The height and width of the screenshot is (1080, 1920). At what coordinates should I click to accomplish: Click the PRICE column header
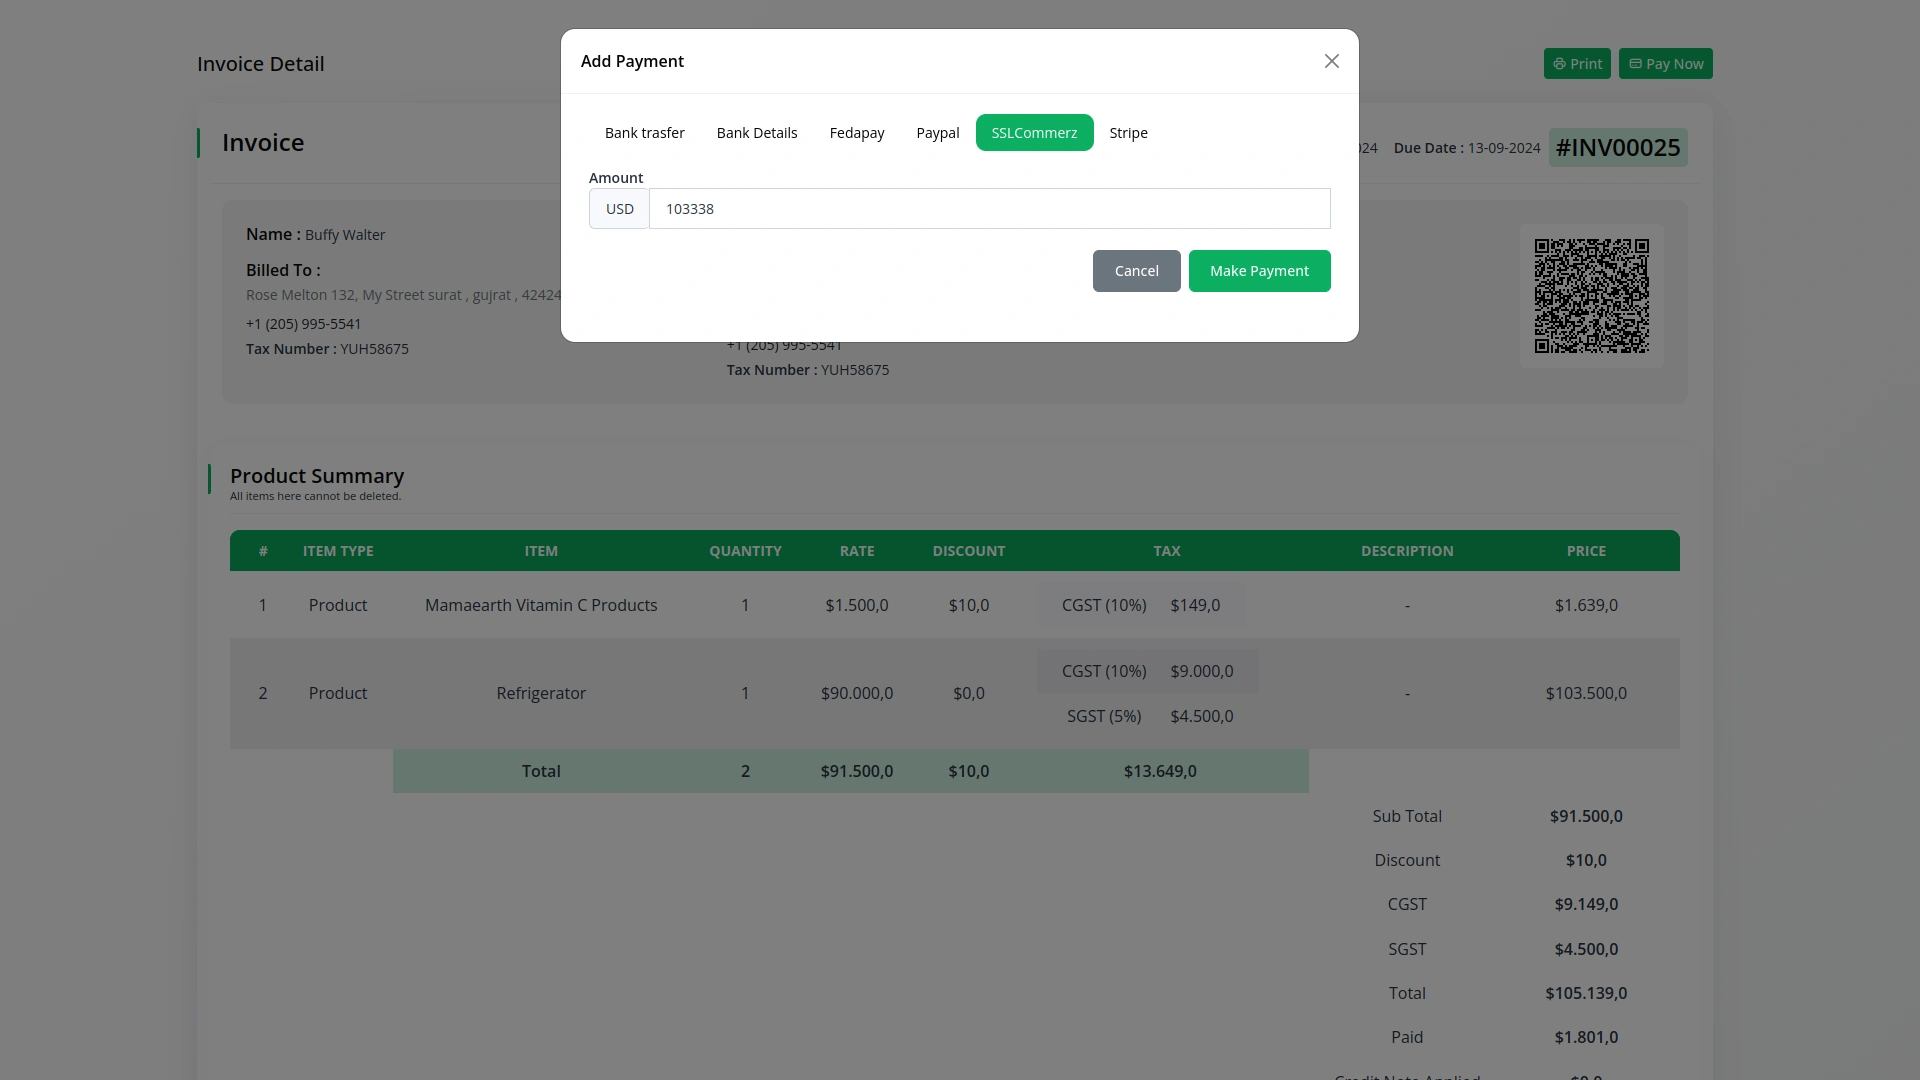coord(1586,551)
